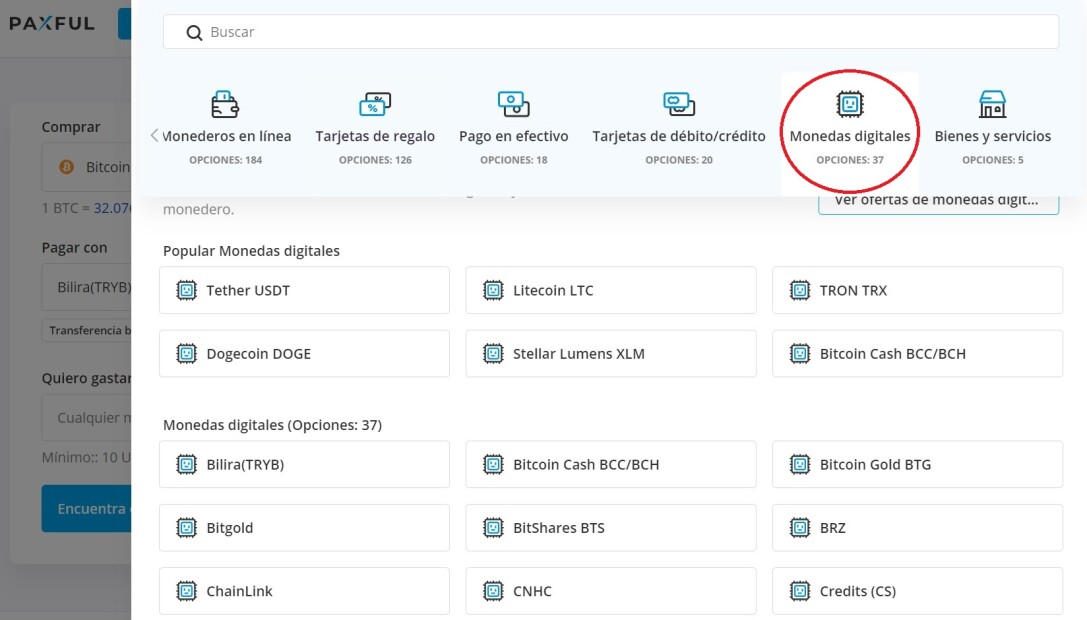The width and height of the screenshot is (1087, 620).
Task: Select the Bienes y servicios store icon
Action: click(993, 104)
